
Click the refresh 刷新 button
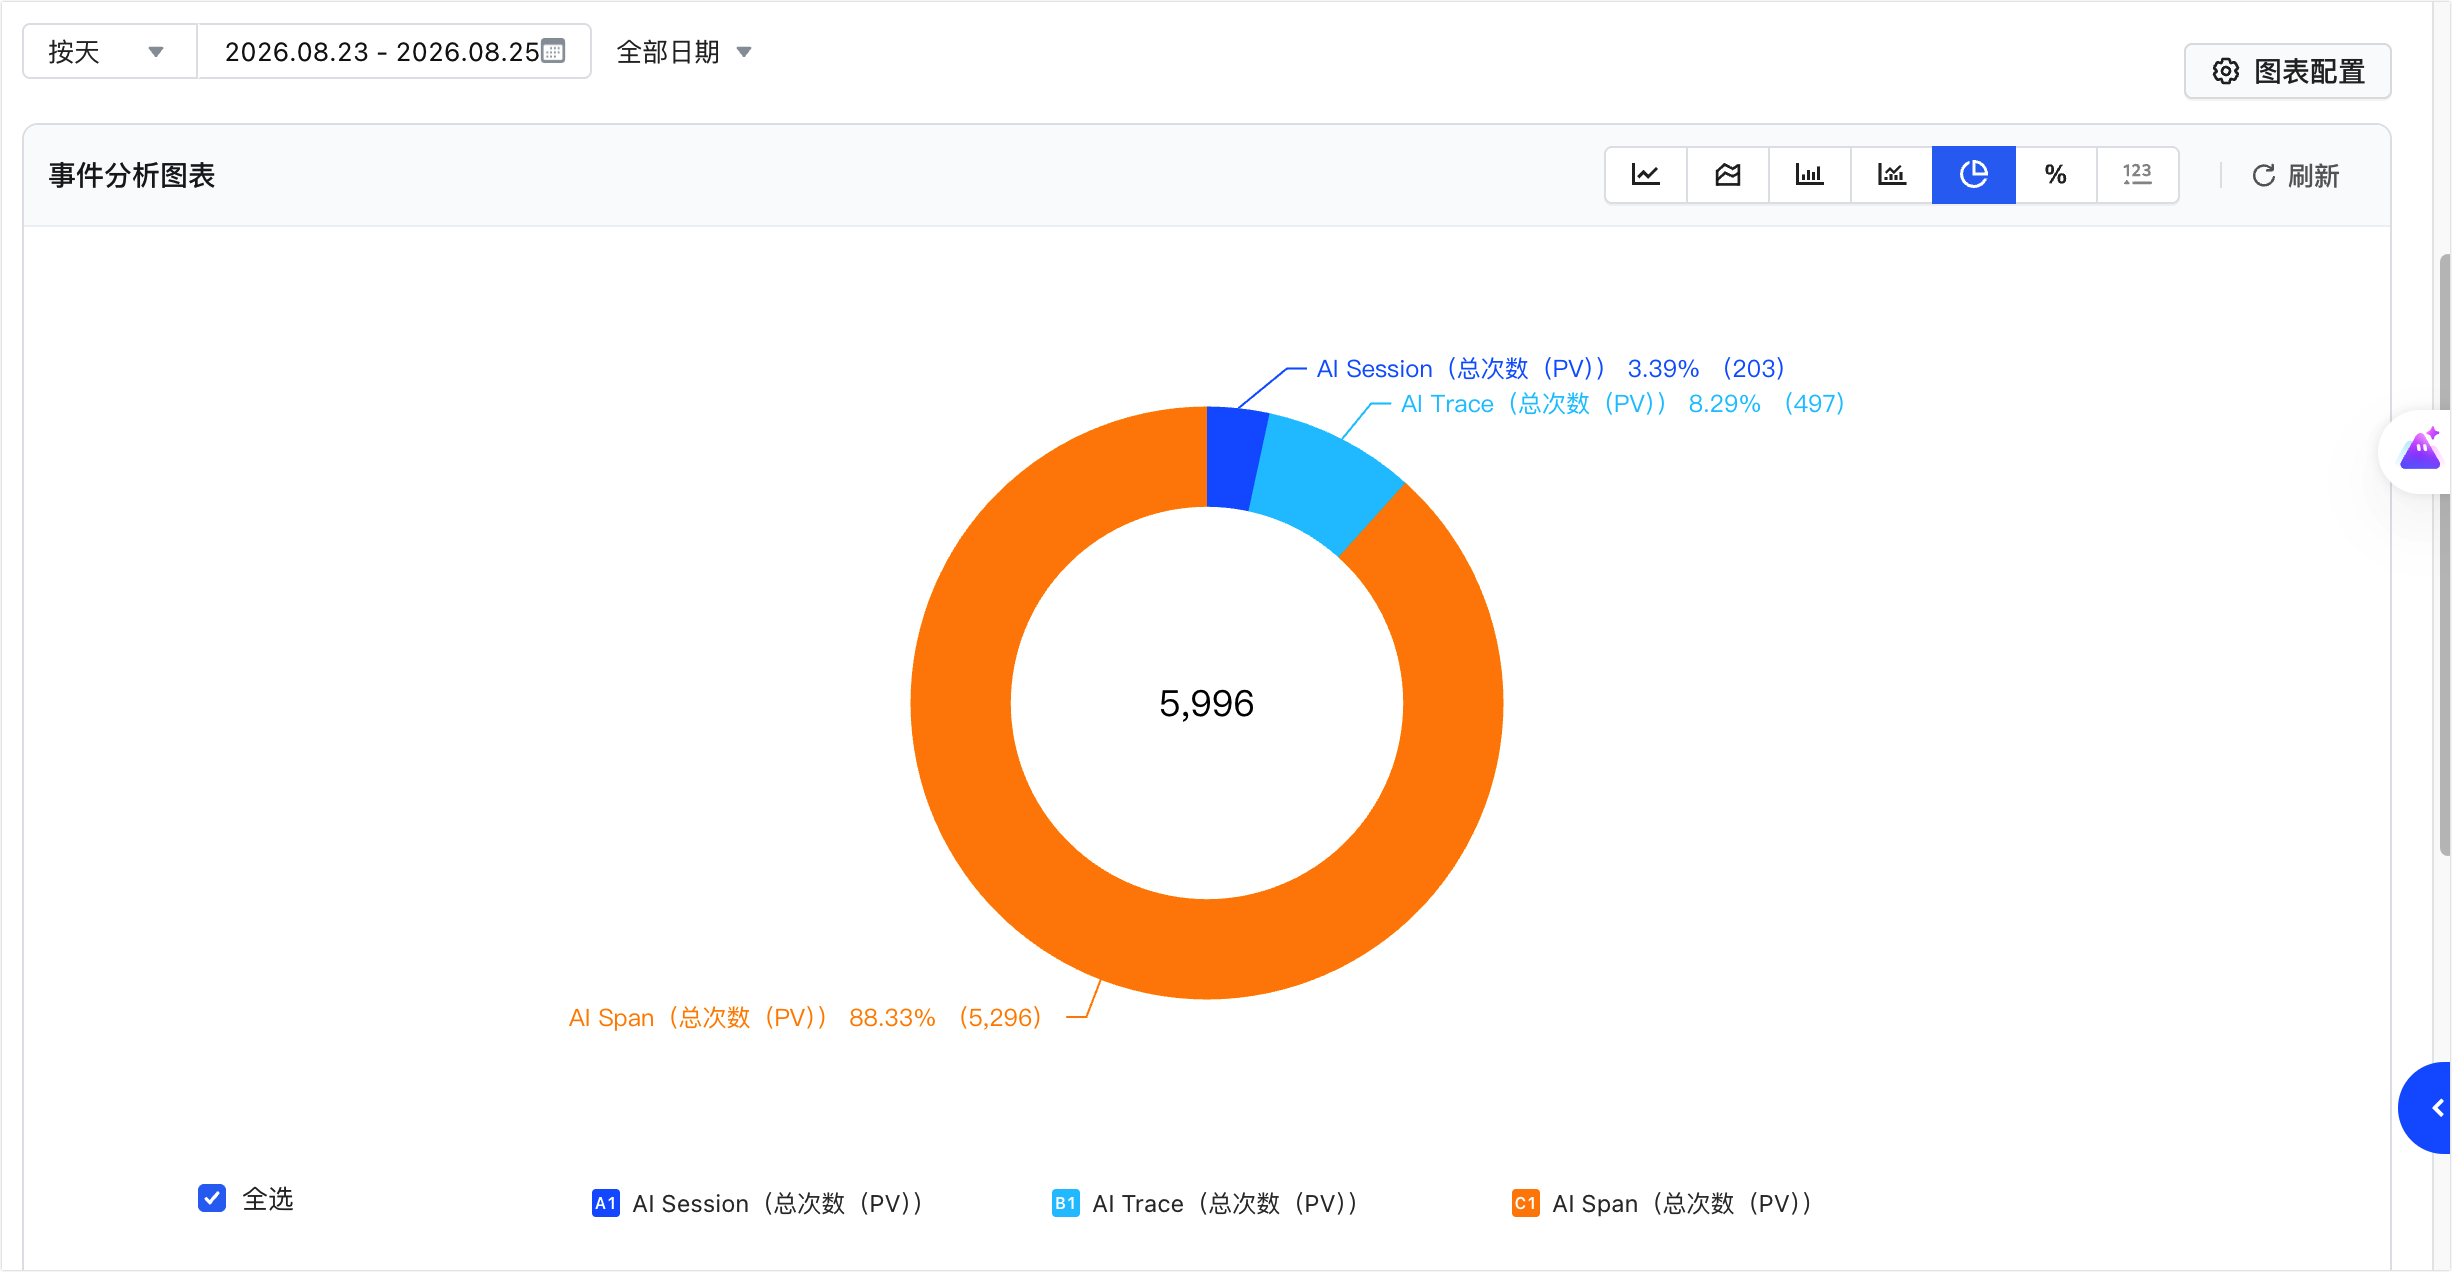point(2295,176)
